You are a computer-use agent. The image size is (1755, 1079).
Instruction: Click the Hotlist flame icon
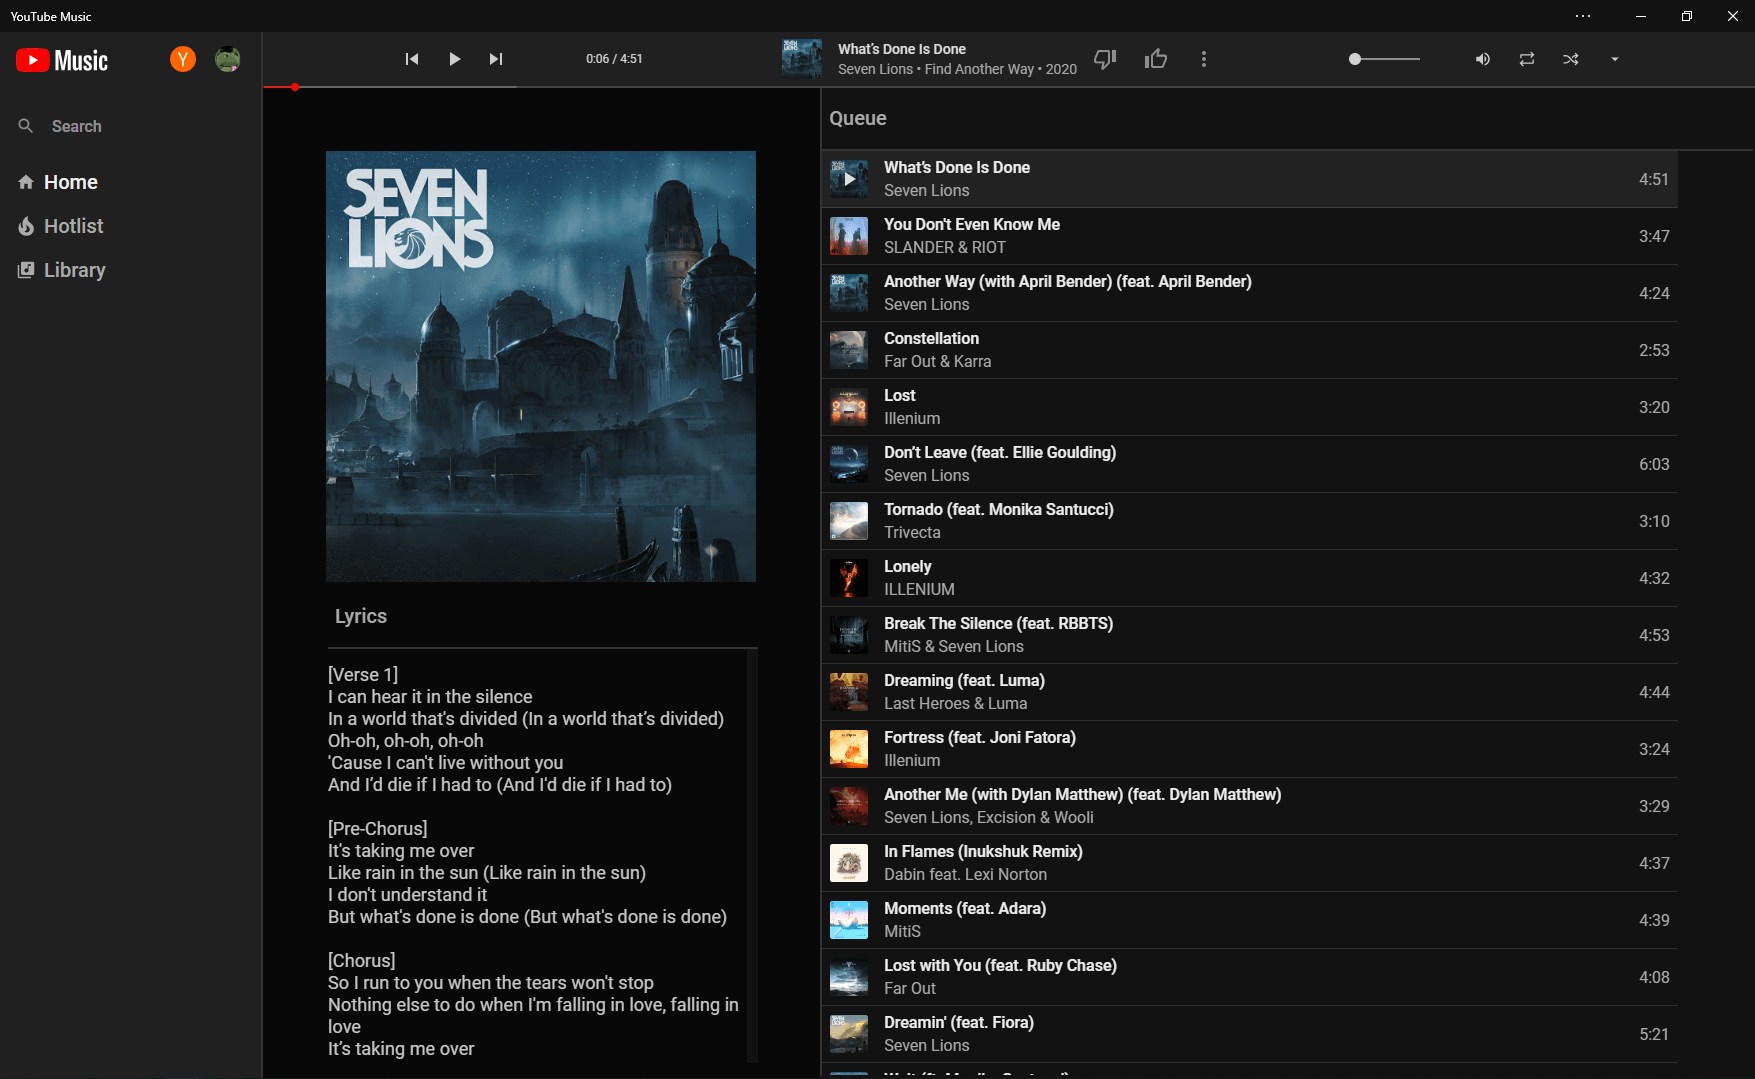pos(26,226)
